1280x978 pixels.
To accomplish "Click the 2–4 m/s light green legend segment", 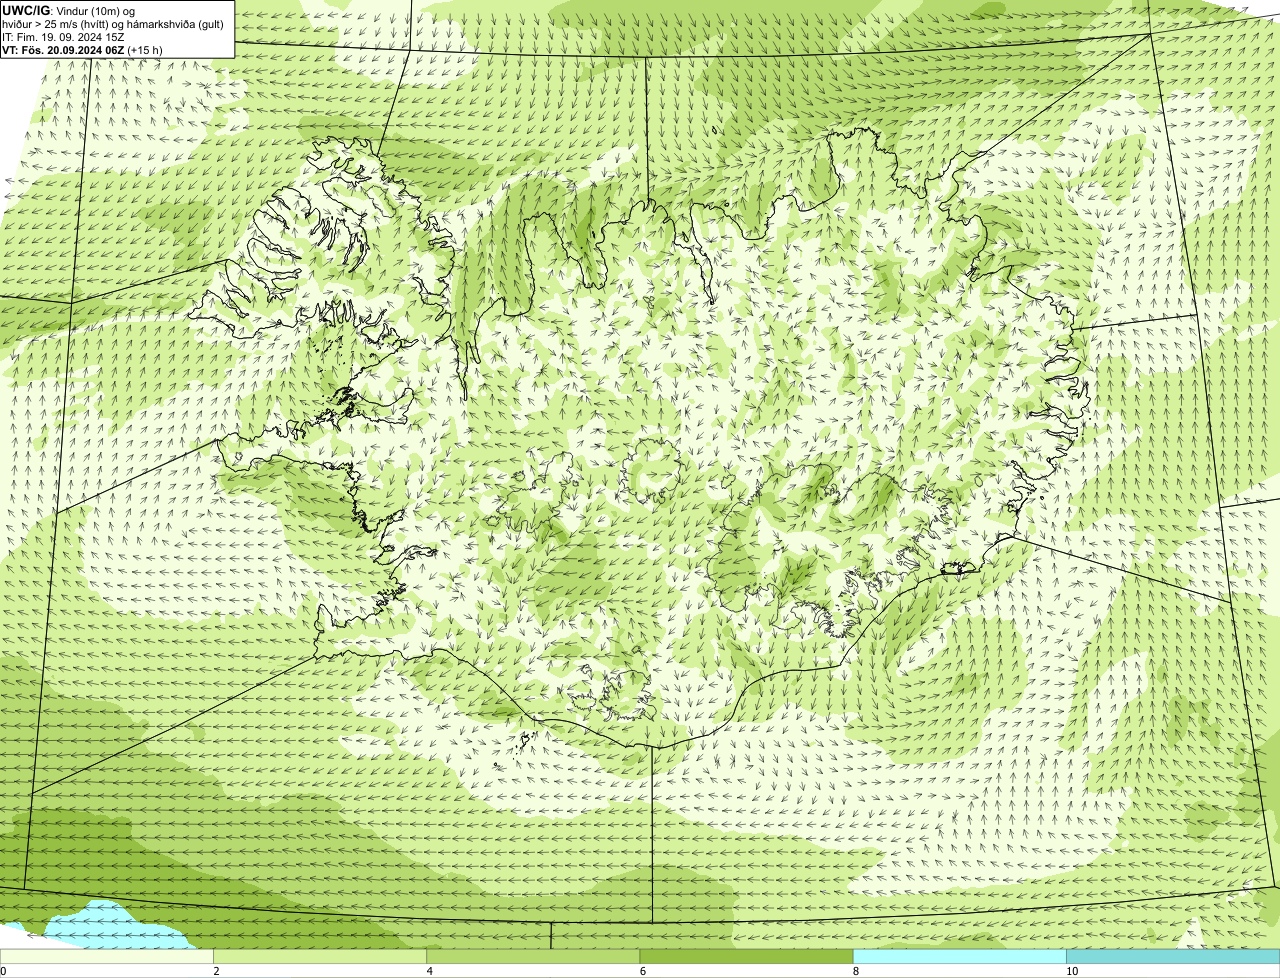I will coord(319,956).
